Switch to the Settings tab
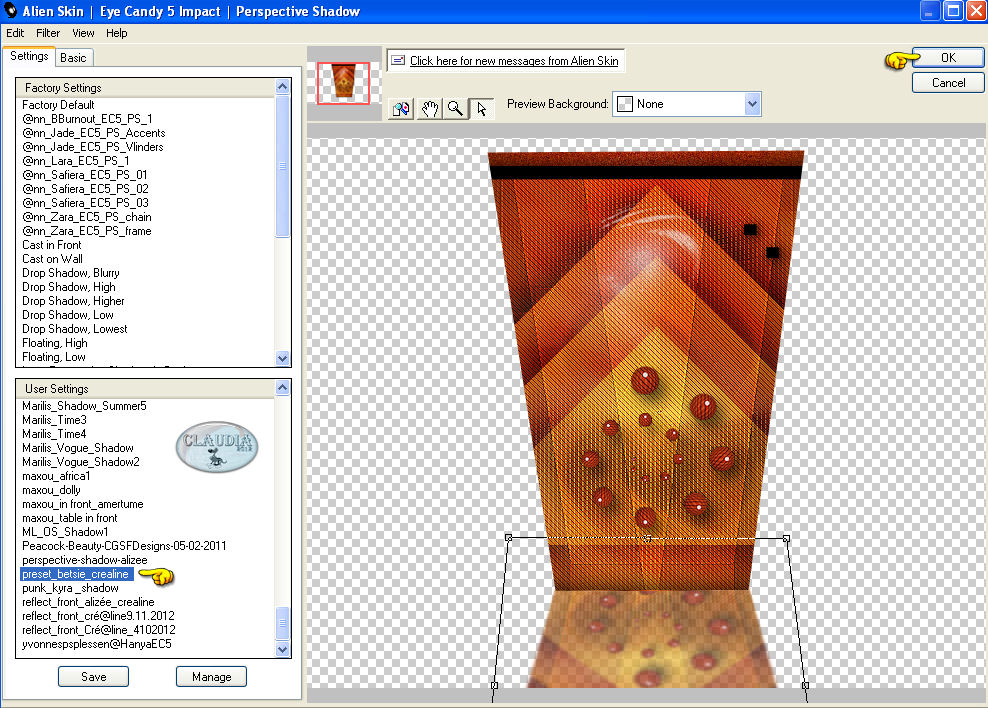This screenshot has height=708, width=988. coord(29,56)
